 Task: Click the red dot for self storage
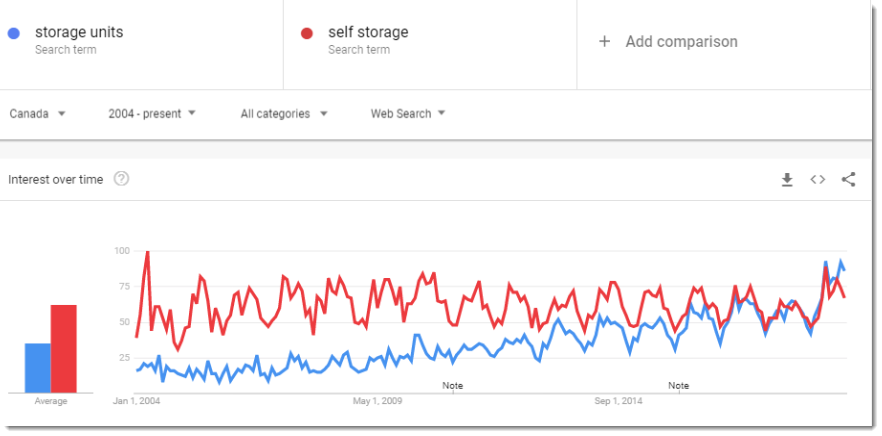coord(307,34)
